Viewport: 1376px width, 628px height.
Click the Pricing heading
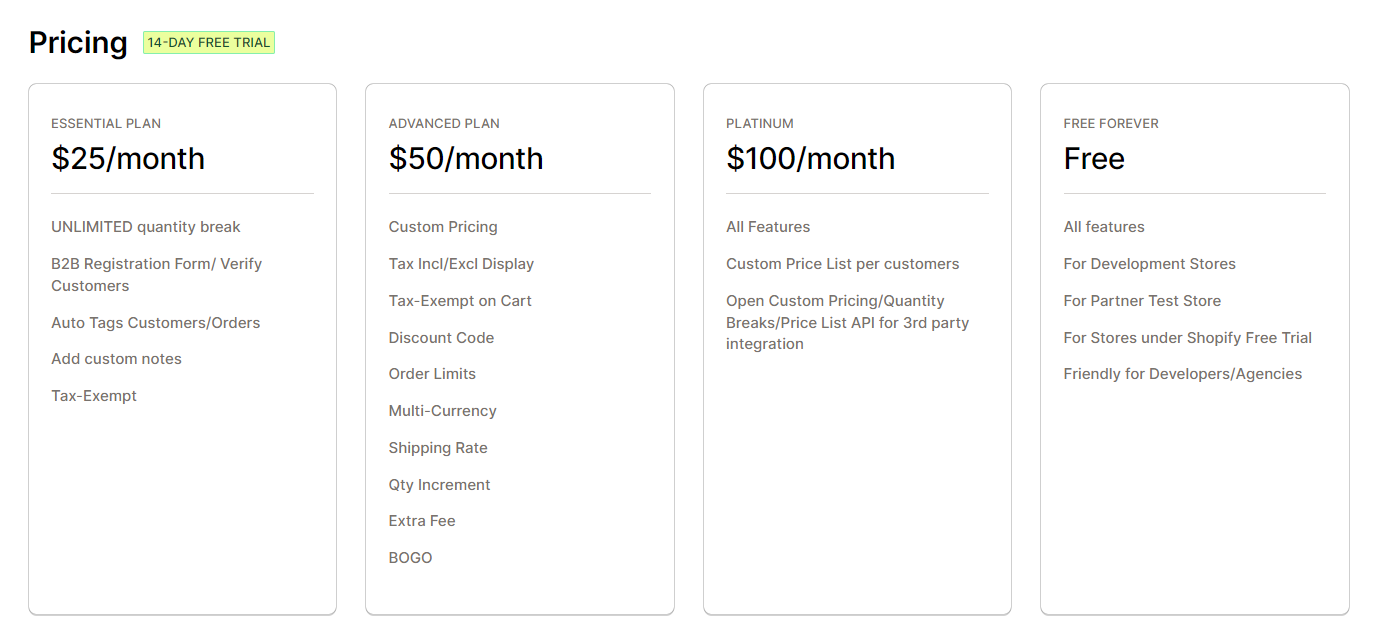point(78,43)
